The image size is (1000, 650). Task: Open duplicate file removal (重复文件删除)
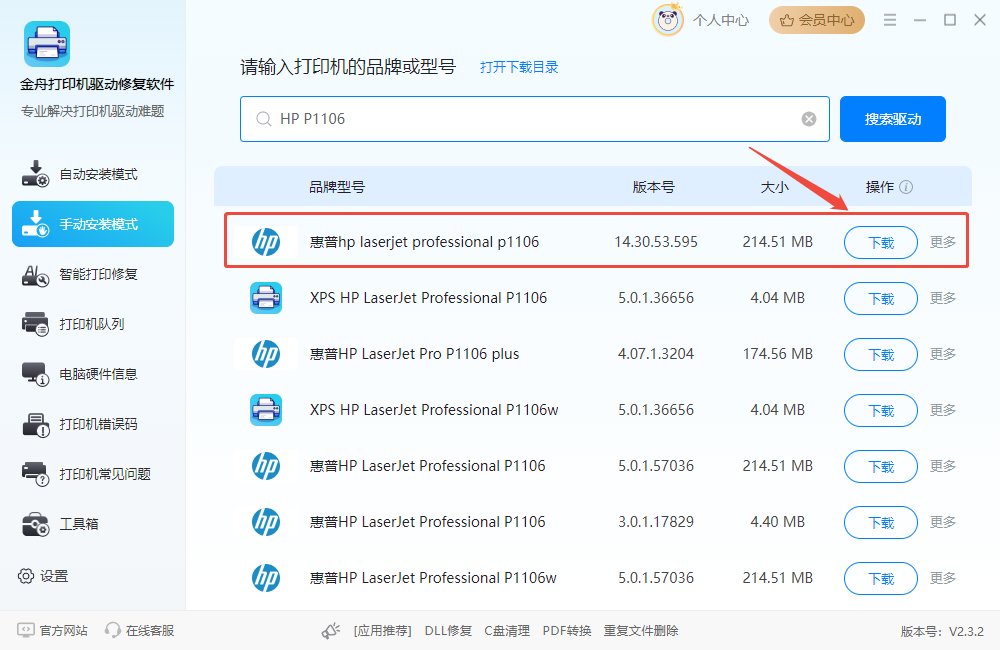(x=641, y=631)
